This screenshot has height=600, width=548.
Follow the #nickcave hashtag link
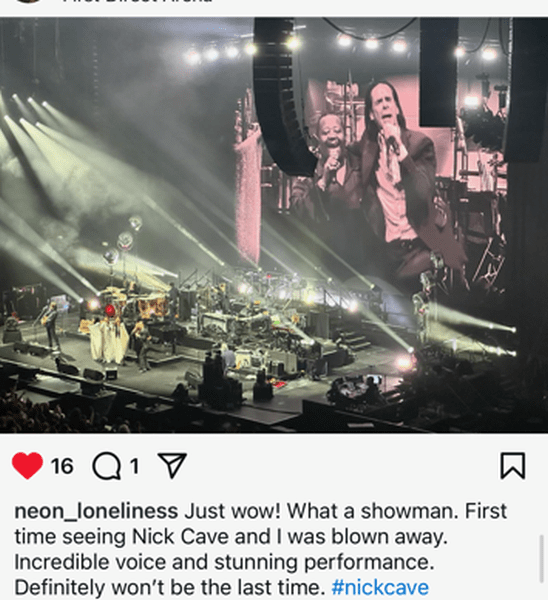tap(380, 588)
